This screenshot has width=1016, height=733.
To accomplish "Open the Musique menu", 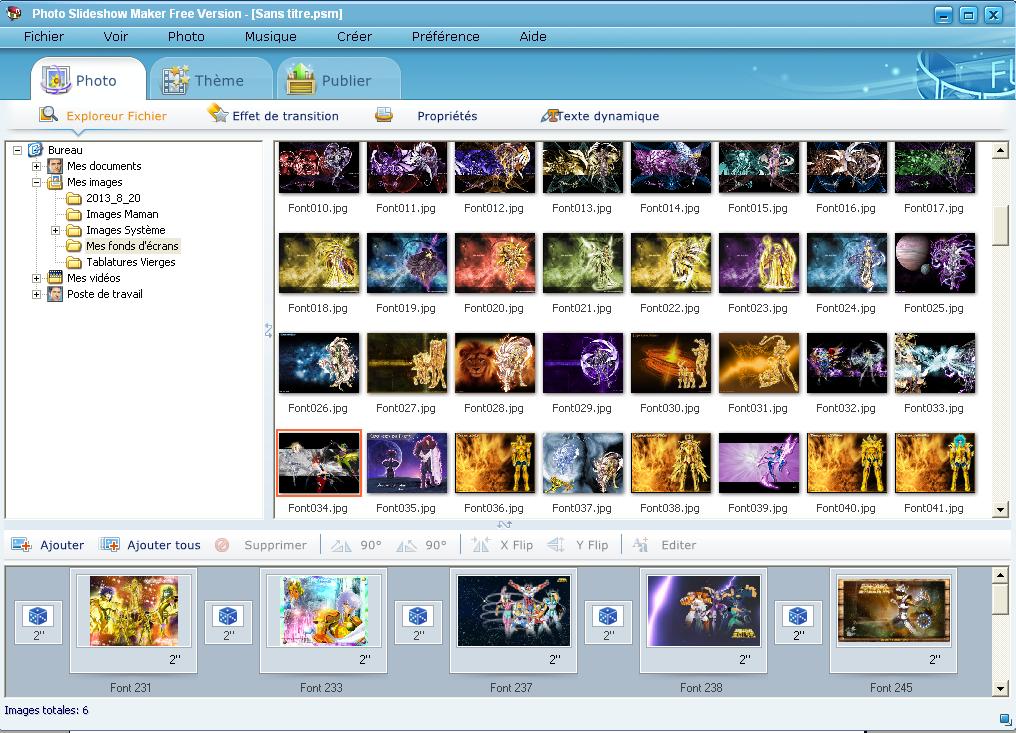I will (270, 36).
